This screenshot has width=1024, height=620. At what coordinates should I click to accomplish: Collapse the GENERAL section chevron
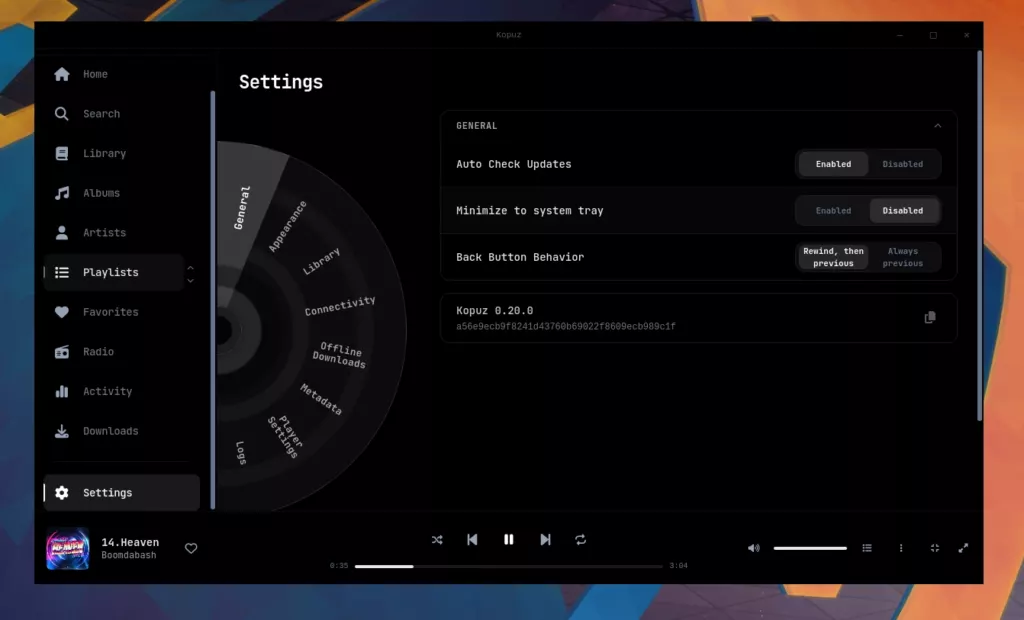click(x=938, y=125)
